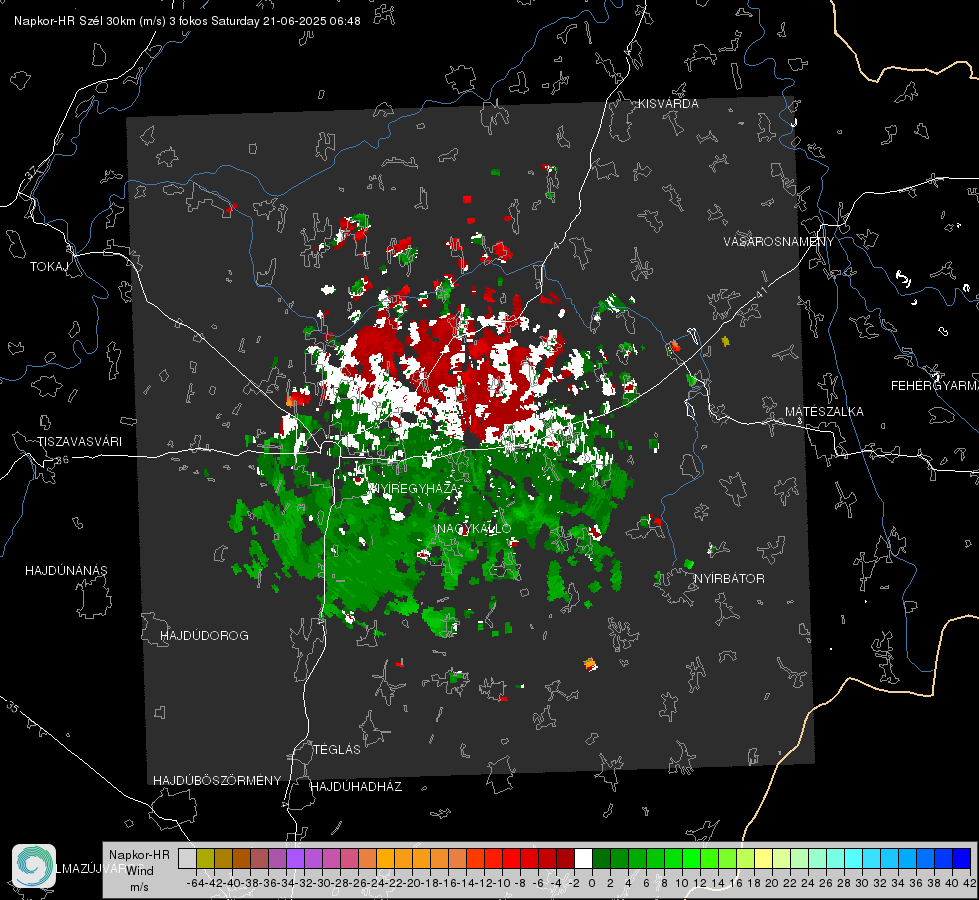Click the NYÍREGYHÁZA city label
979x900 pixels.
[415, 488]
